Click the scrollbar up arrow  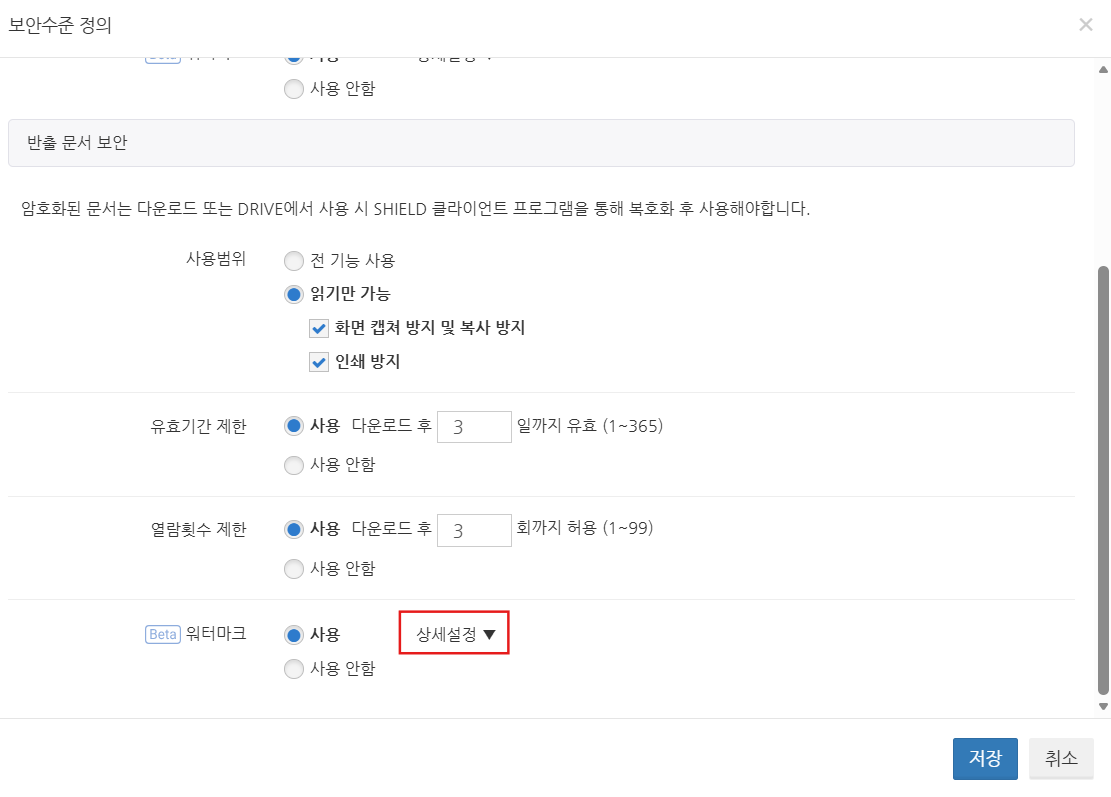1103,69
